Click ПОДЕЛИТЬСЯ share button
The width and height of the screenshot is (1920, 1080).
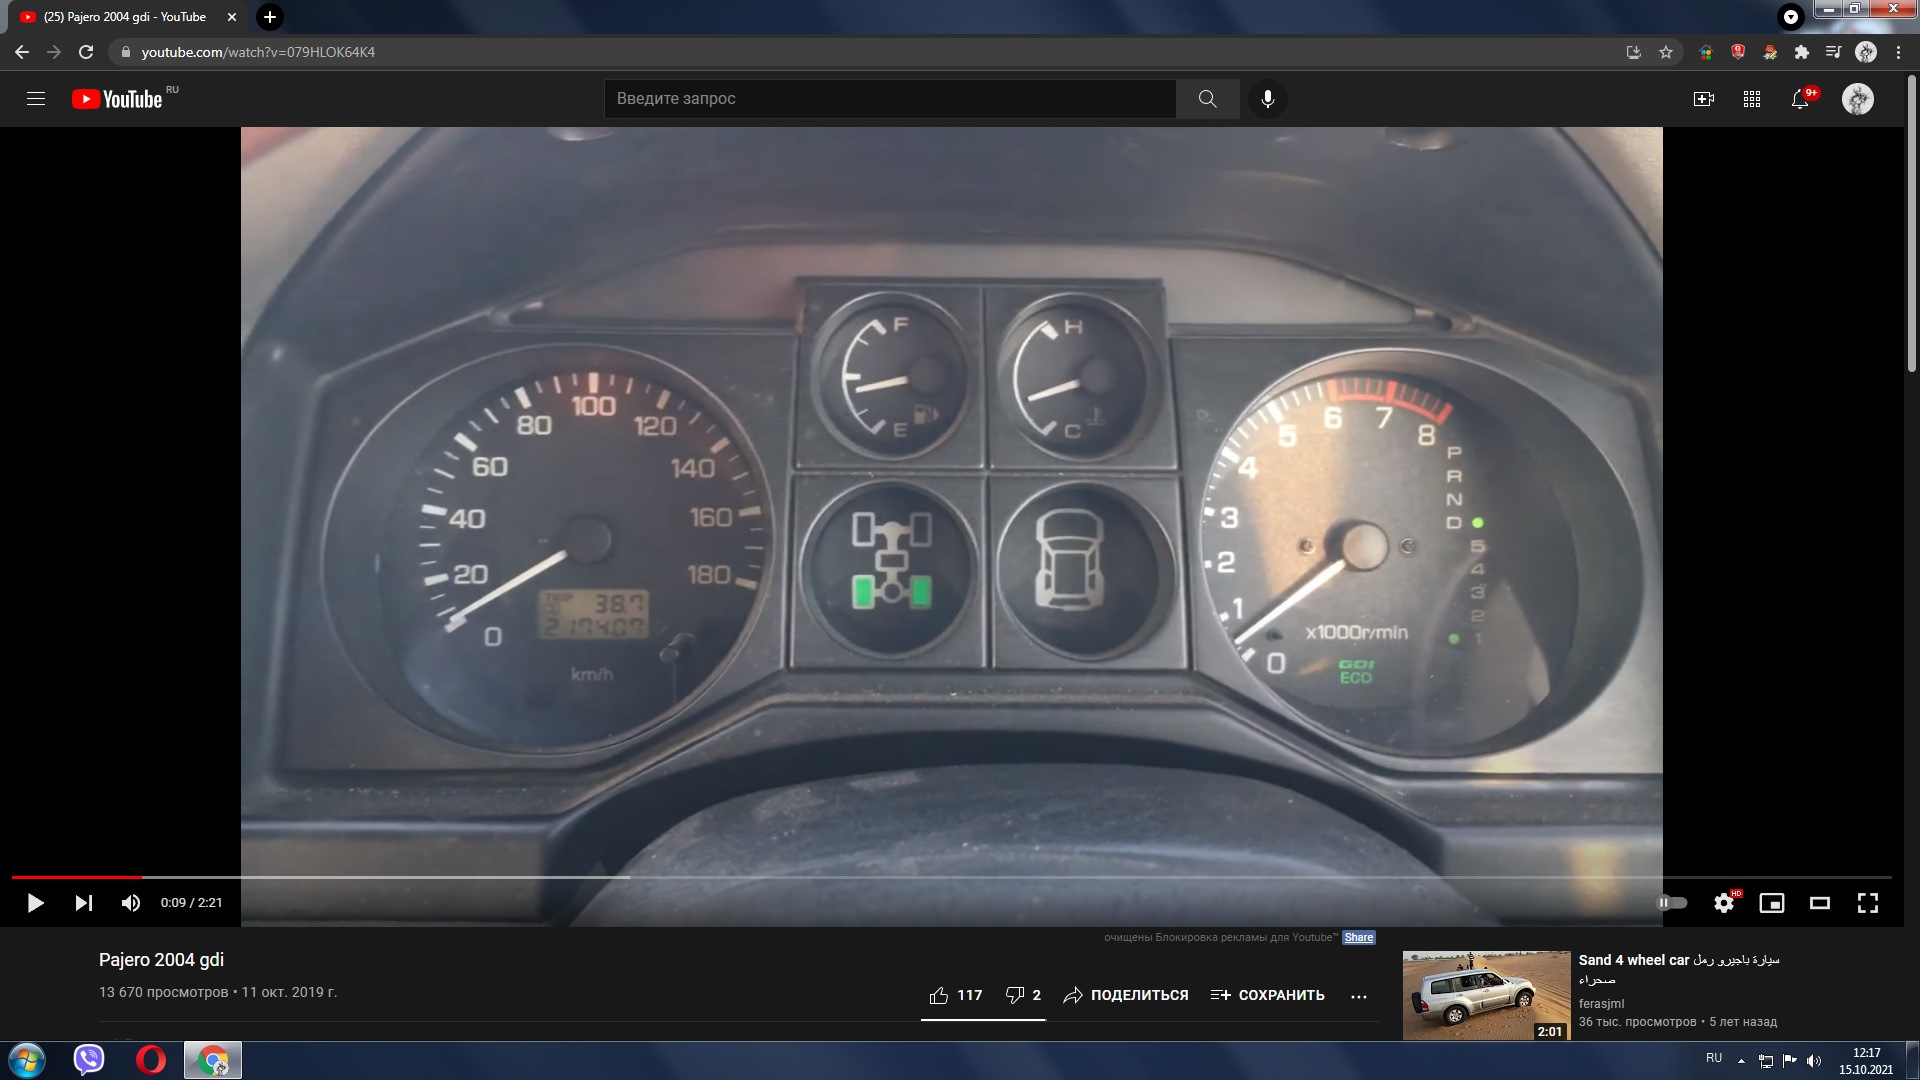(x=1126, y=995)
